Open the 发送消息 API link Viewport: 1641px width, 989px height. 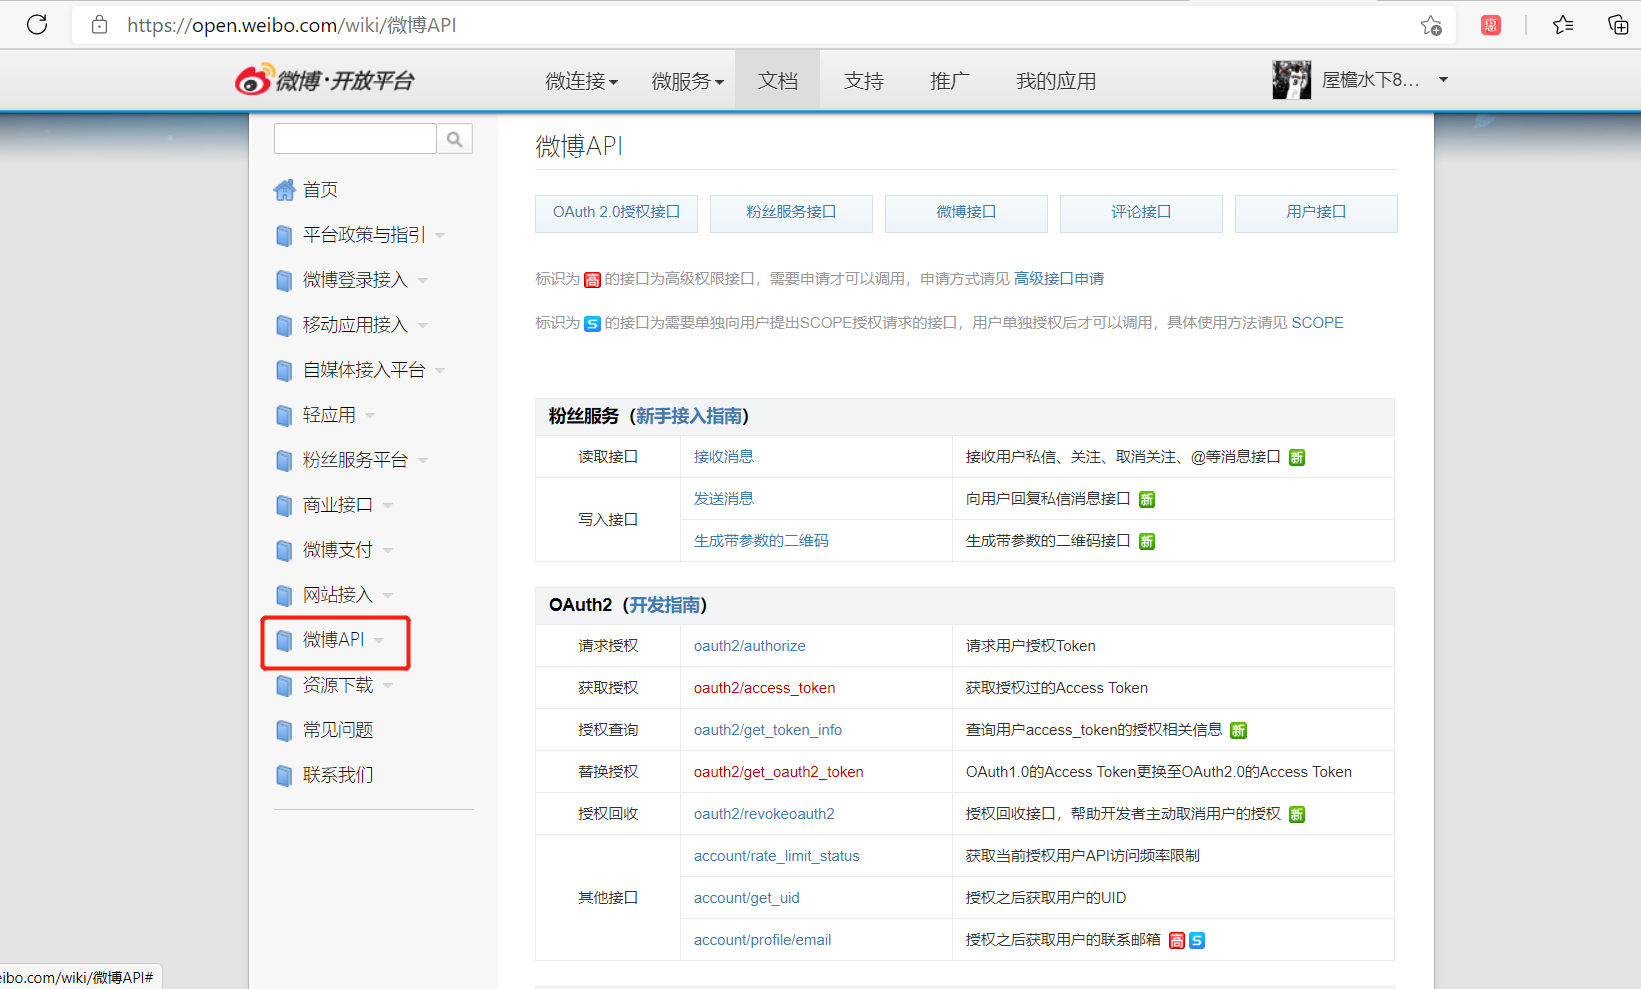[x=724, y=499]
